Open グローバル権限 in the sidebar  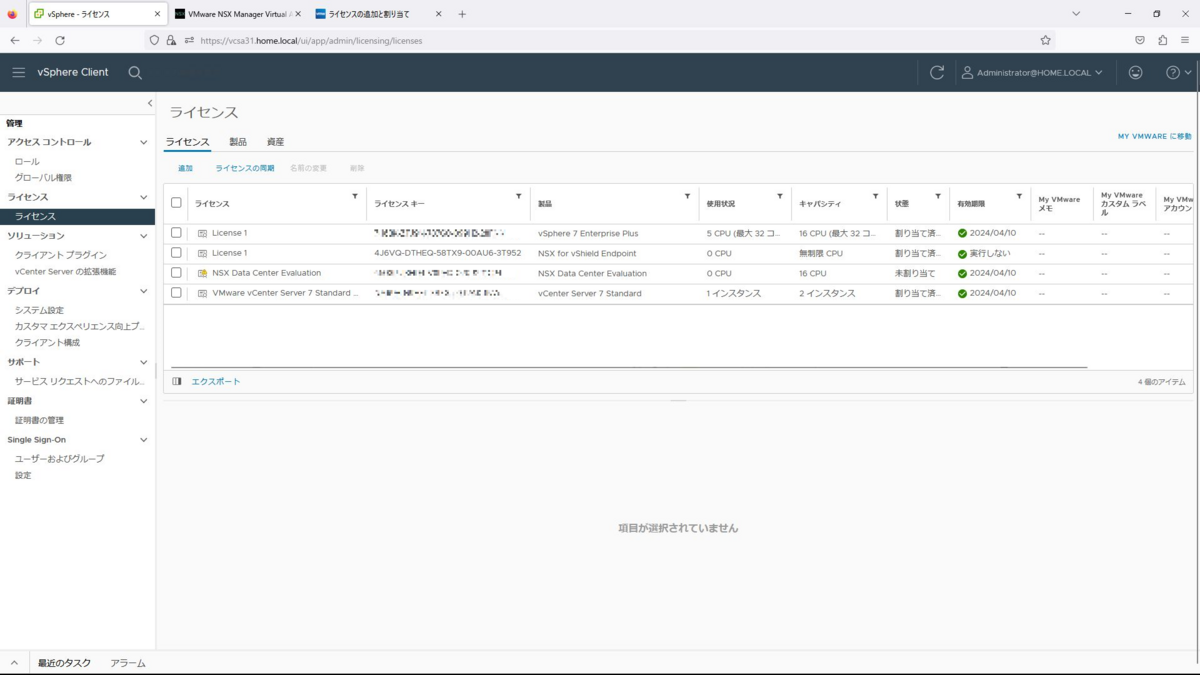pos(43,178)
